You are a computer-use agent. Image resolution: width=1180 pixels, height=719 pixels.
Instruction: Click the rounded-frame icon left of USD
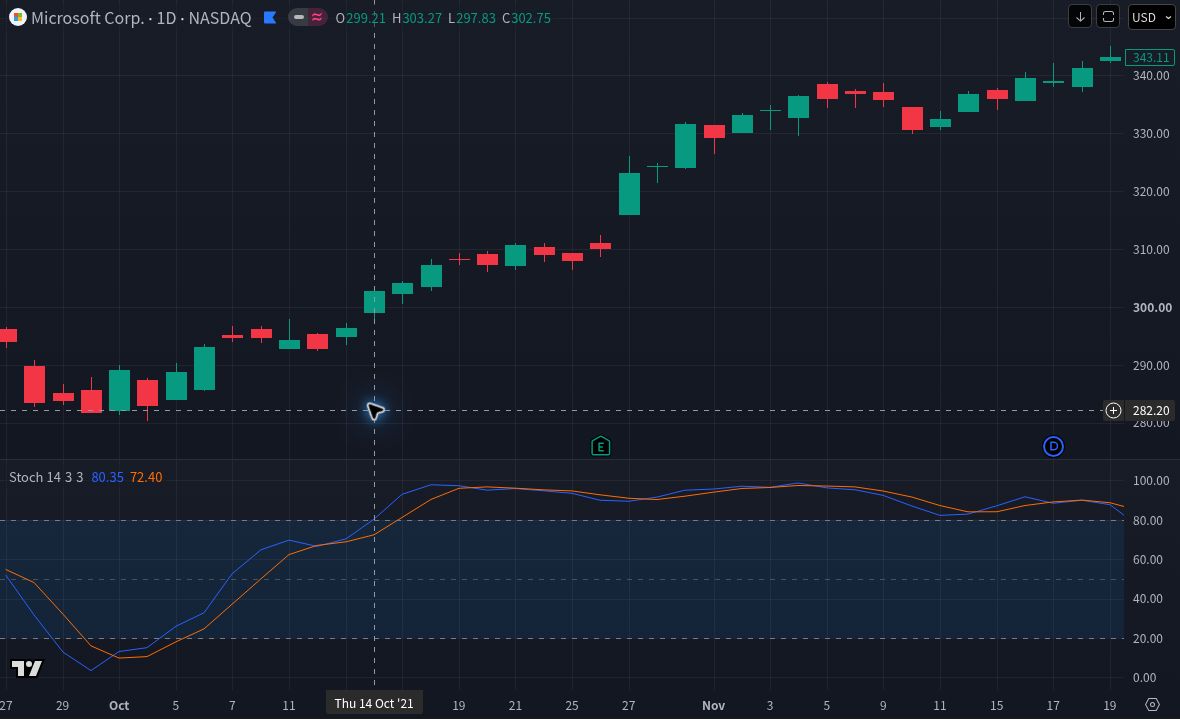tap(1109, 17)
